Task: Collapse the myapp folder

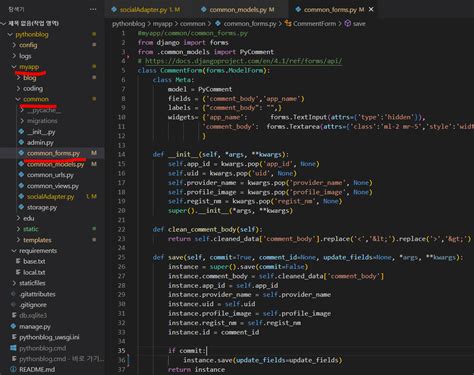Action: (x=29, y=67)
